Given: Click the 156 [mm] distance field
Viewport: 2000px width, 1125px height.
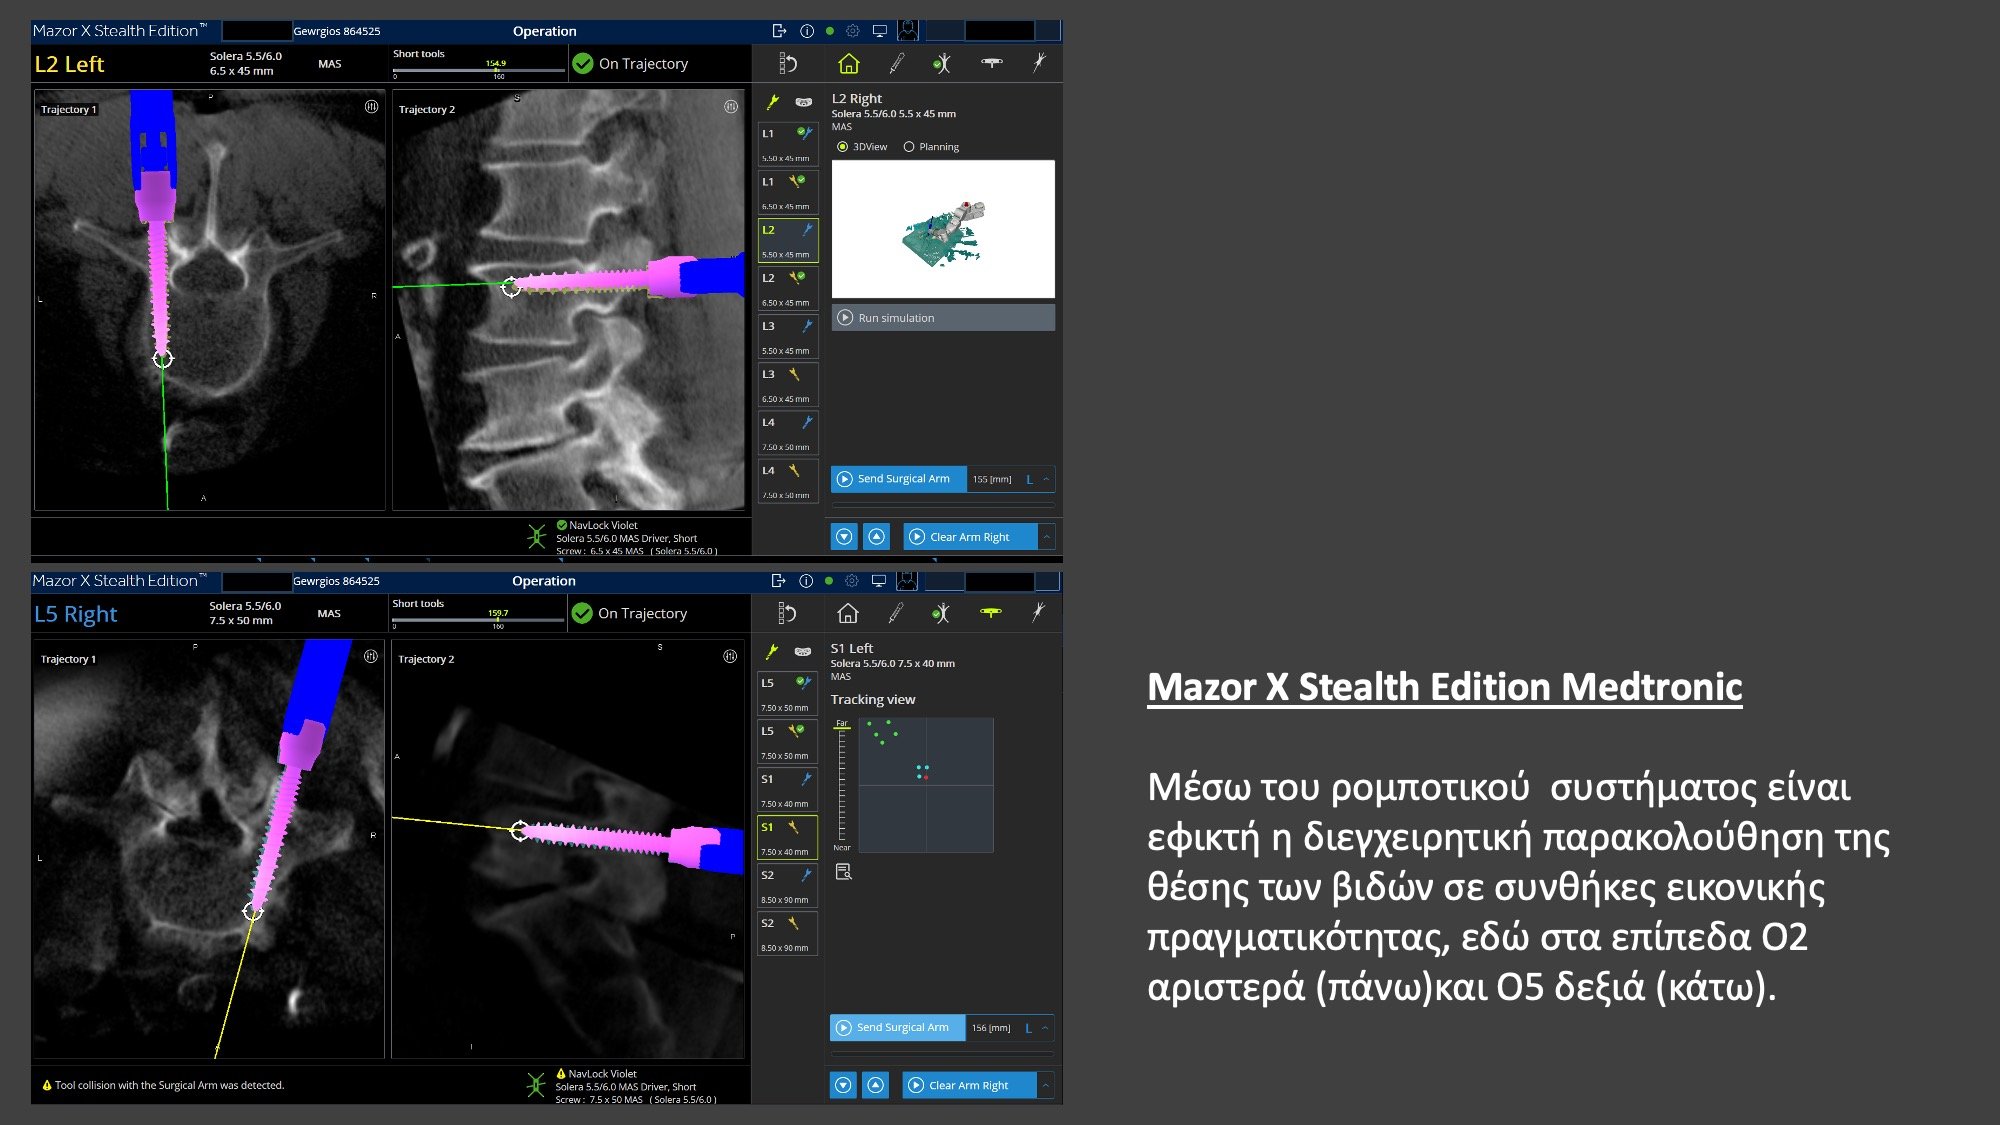Looking at the screenshot, I should [991, 1028].
